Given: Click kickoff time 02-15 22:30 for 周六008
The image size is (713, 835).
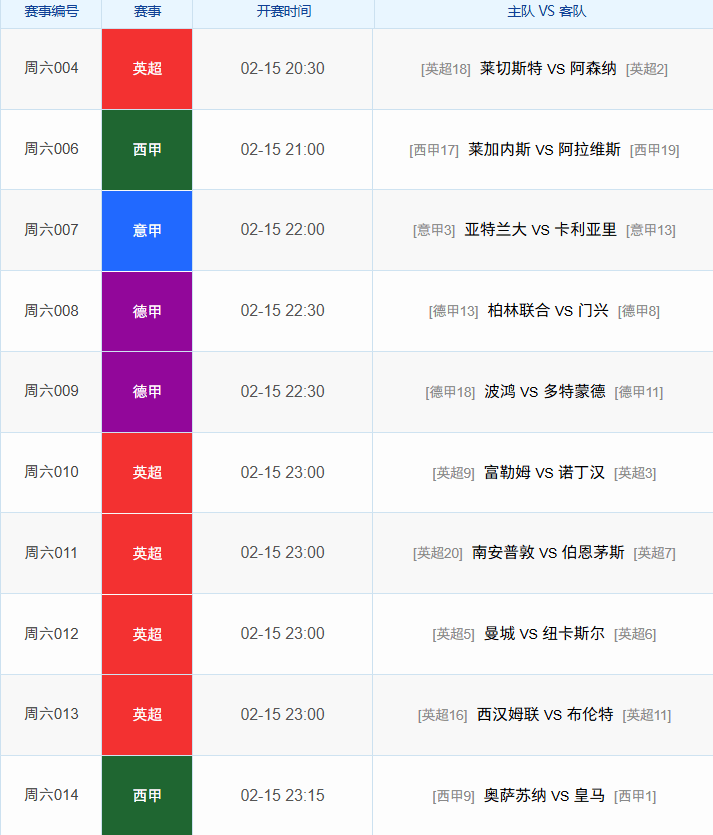Looking at the screenshot, I should pos(283,310).
